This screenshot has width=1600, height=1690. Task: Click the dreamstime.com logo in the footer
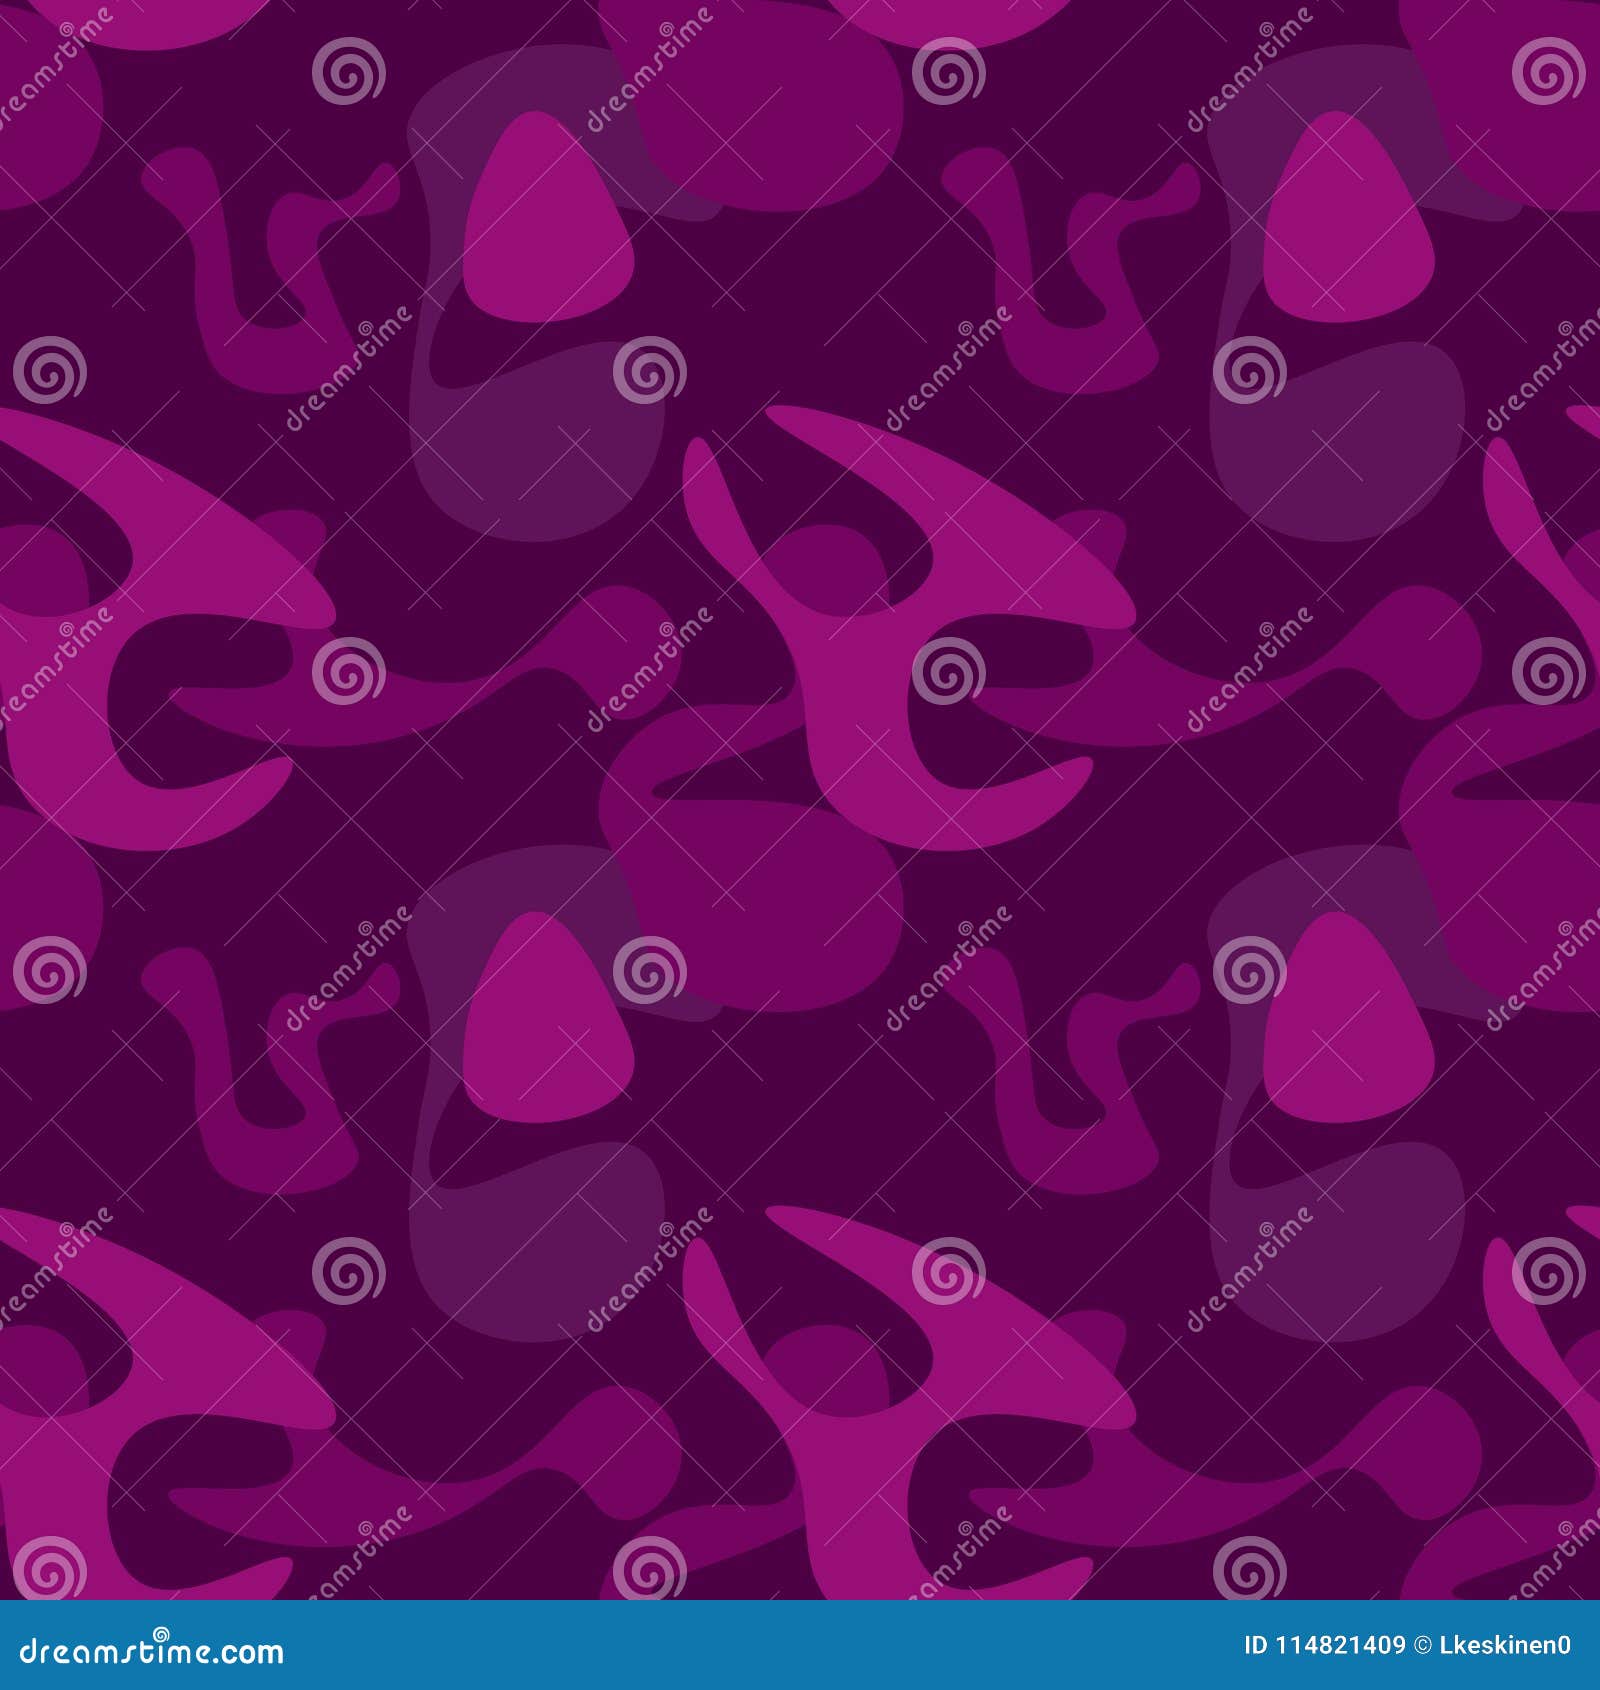tap(150, 1653)
